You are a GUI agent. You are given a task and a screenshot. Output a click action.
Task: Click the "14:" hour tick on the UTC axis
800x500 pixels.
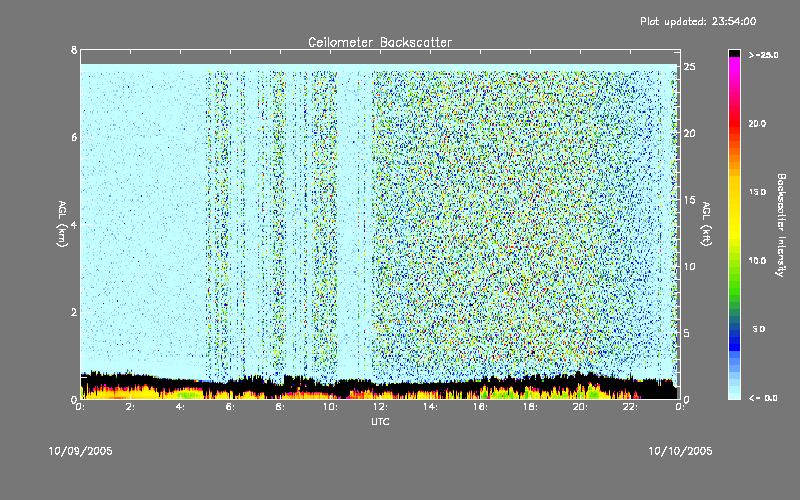point(431,407)
